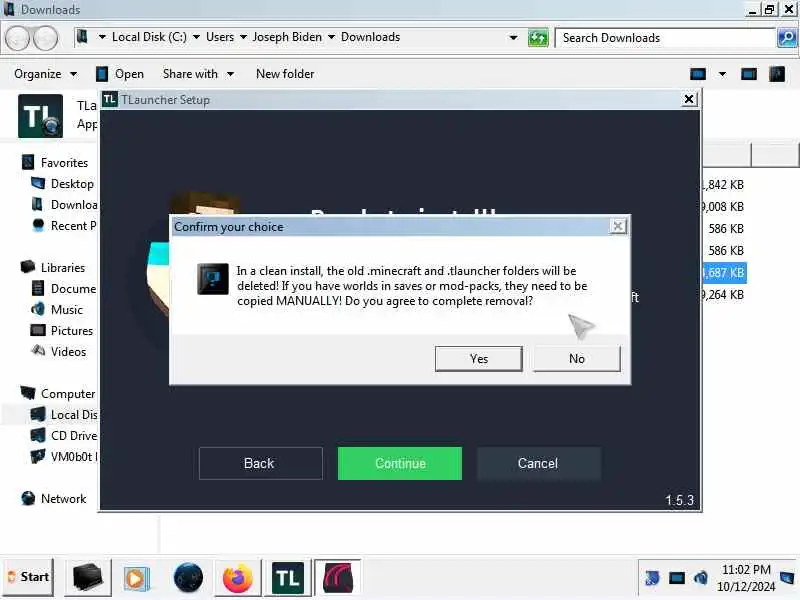The width and height of the screenshot is (800, 600).
Task: Open the Start menu
Action: 29,577
